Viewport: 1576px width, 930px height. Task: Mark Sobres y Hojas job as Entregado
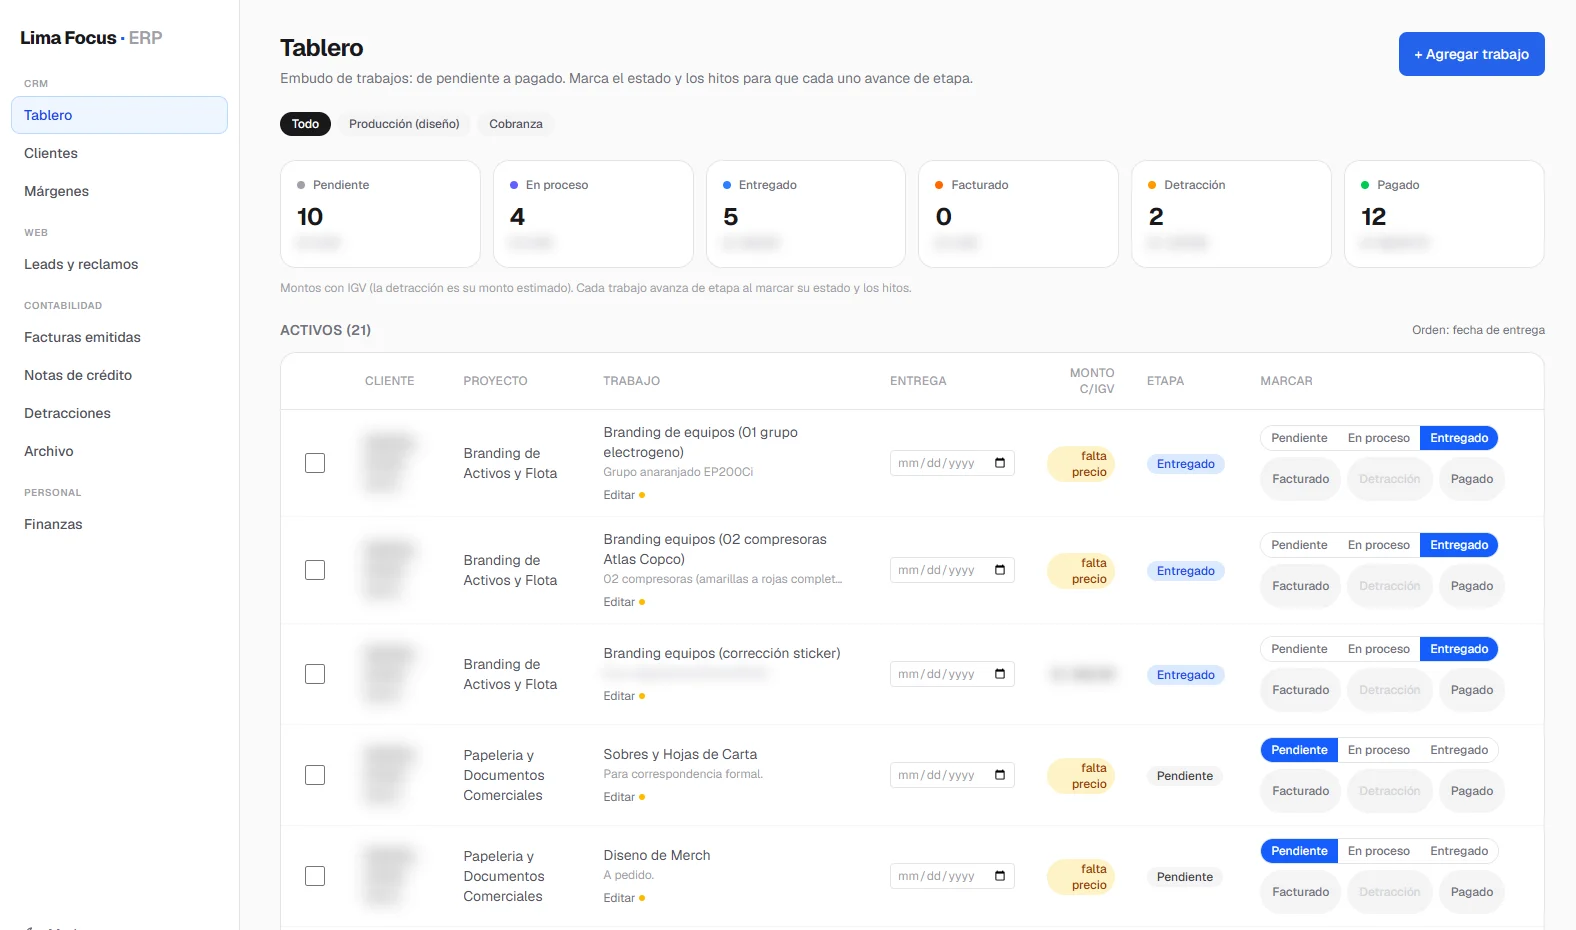click(1459, 750)
